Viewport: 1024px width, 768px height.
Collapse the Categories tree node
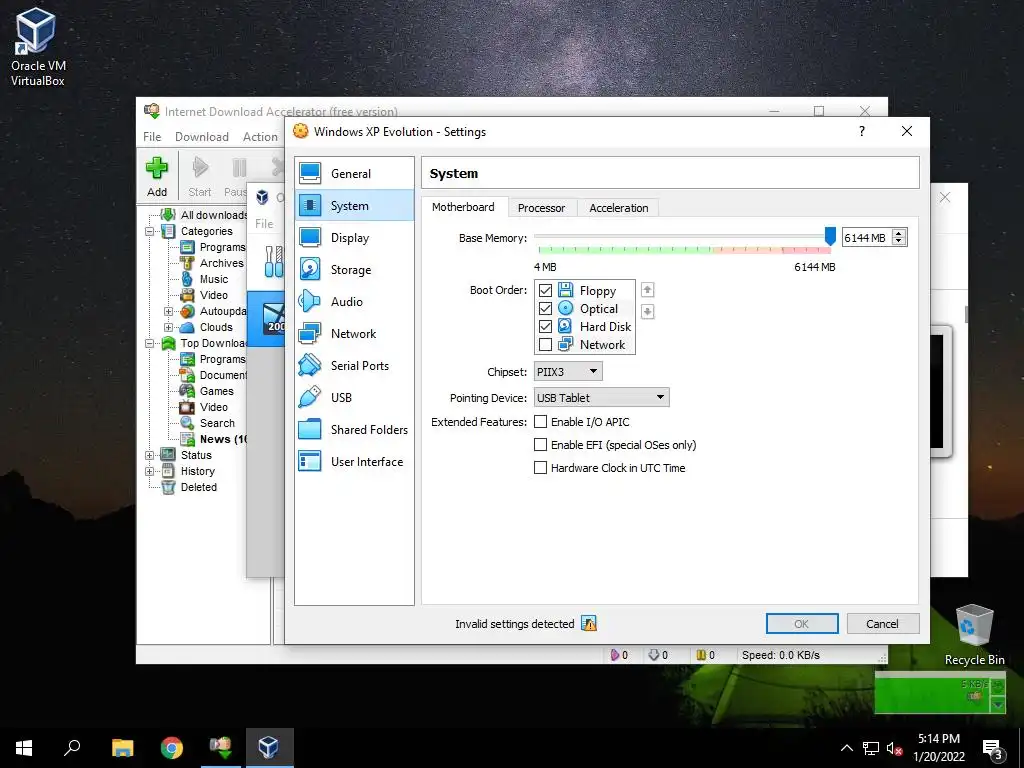coord(150,231)
